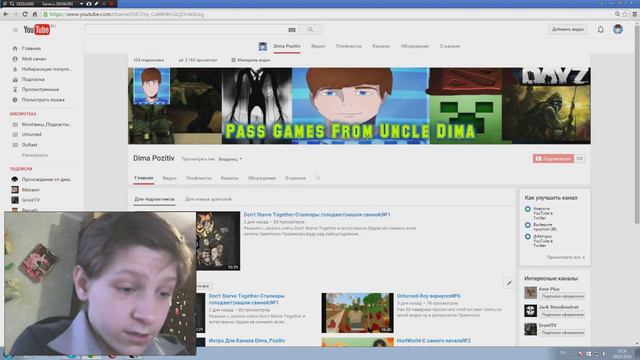Open Посмотреть позже in sidebar
The height and width of the screenshot is (360, 640).
point(43,100)
